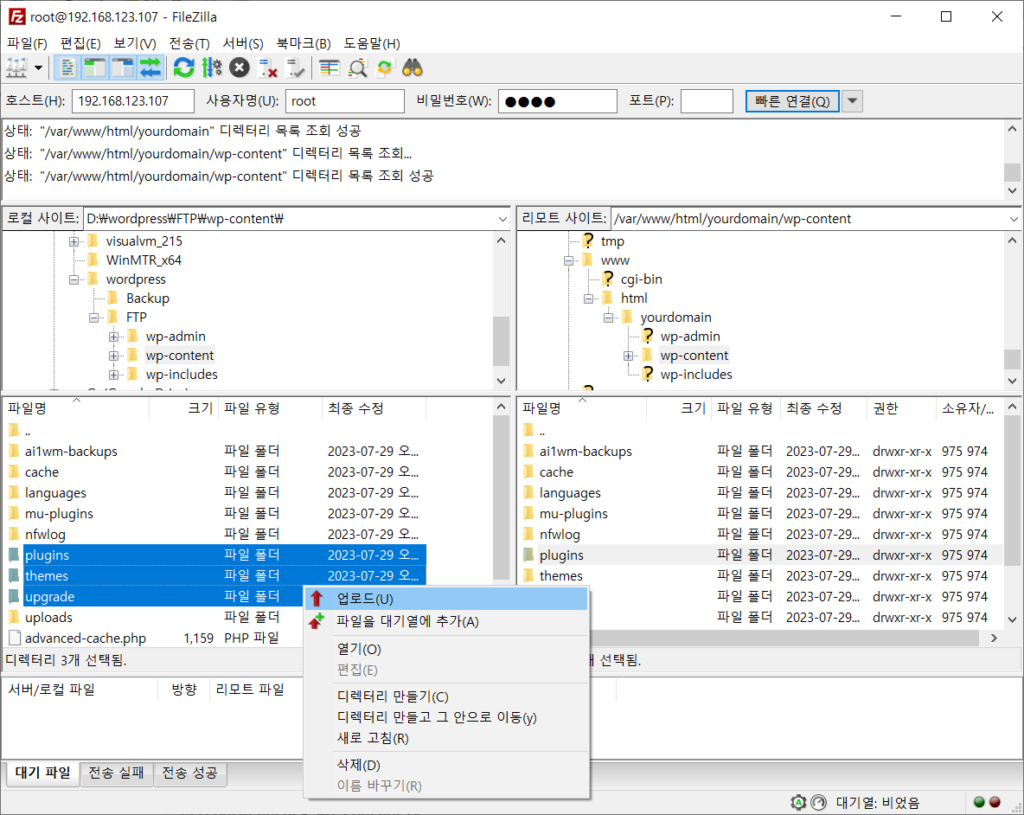1024x815 pixels.
Task: Reconnect to the last server
Action: coord(295,68)
